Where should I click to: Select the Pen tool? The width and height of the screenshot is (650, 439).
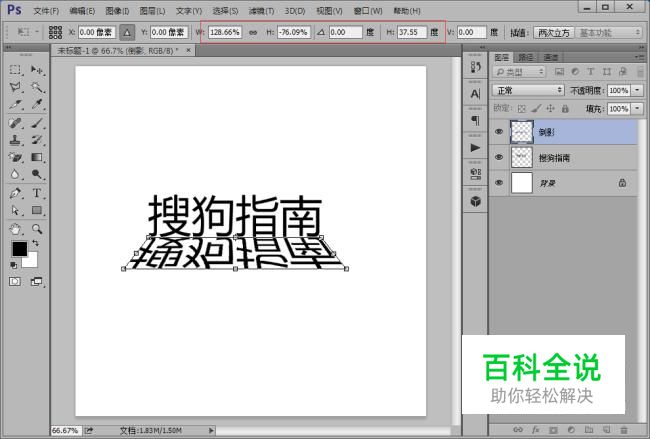(x=15, y=193)
